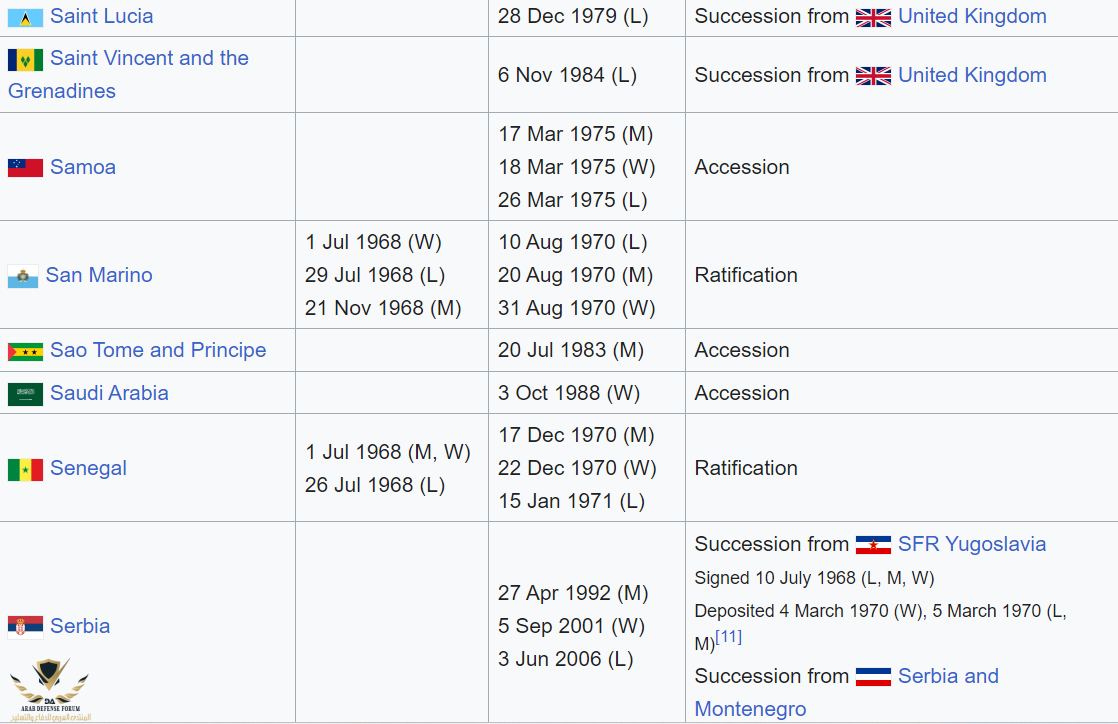Click the San Marino flag icon
Image resolution: width=1118 pixels, height=724 pixels.
click(x=23, y=276)
